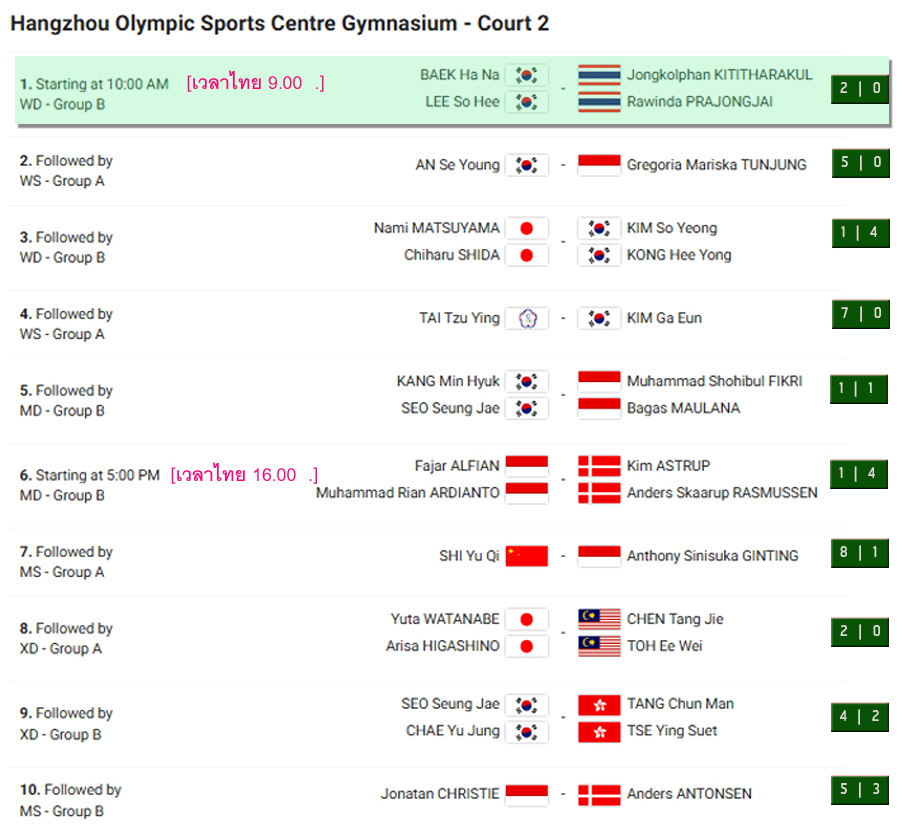Click South Korea flag beside BAEK Ha Na
The height and width of the screenshot is (834, 900).
526,75
